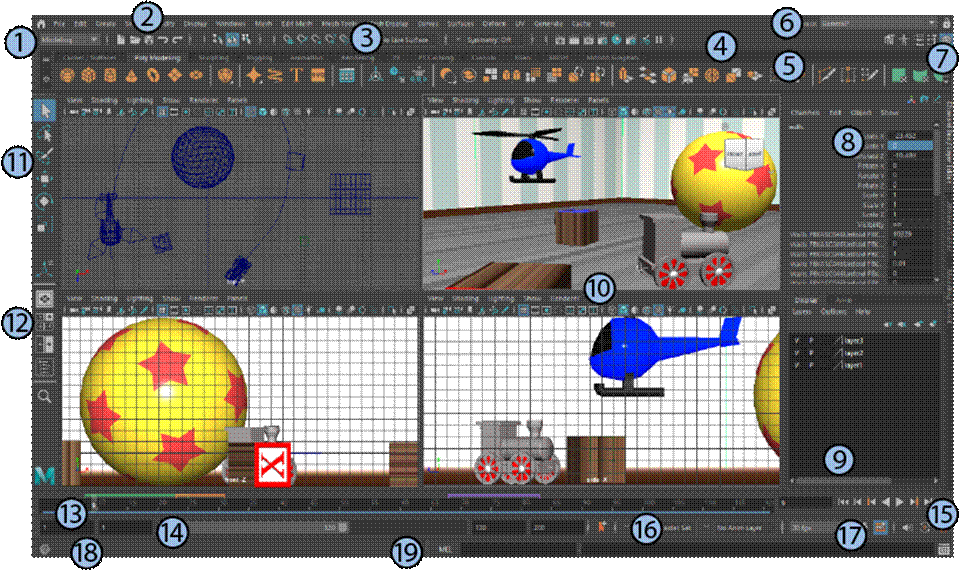Click the Undo arrow in status line
960x570 pixels.
pyautogui.click(x=163, y=40)
